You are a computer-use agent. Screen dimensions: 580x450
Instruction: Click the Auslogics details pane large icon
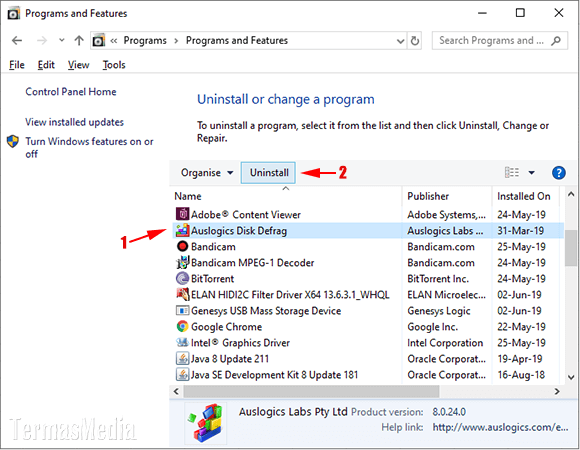tap(206, 423)
